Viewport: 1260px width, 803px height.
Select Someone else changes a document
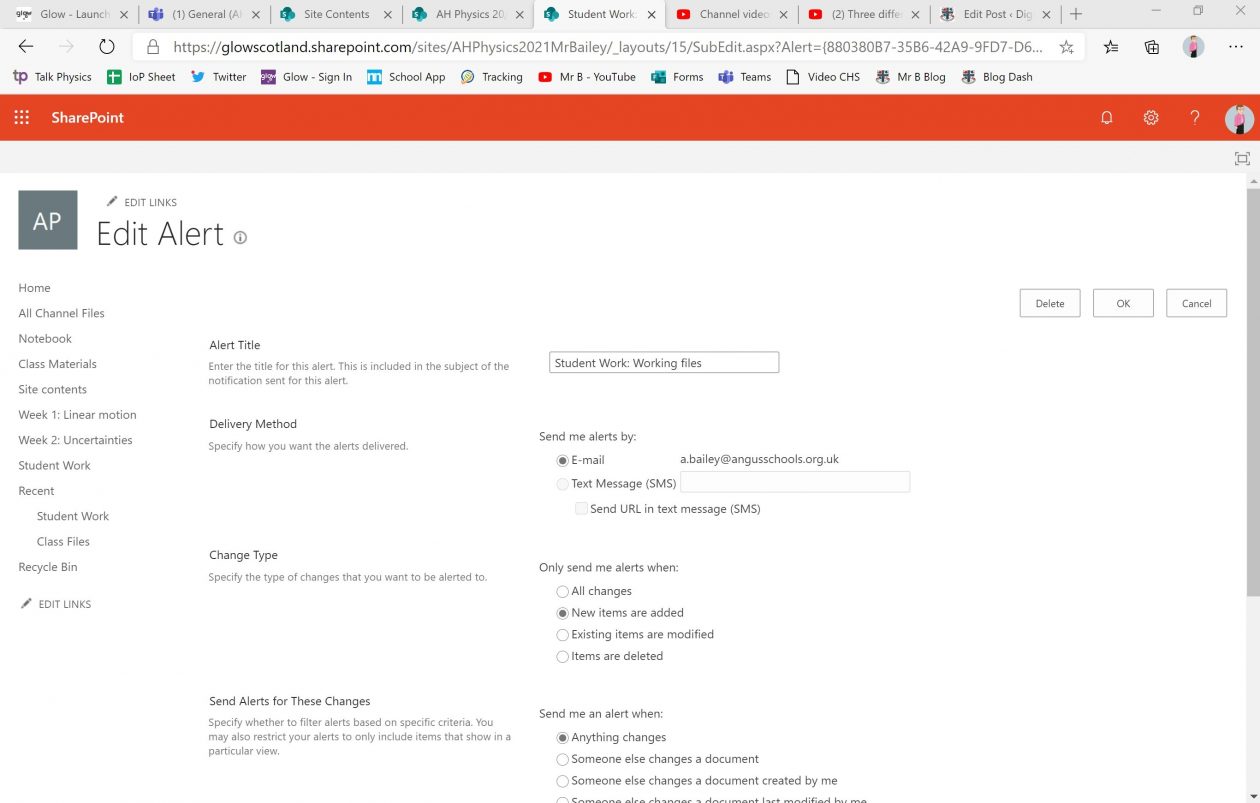[562, 760]
